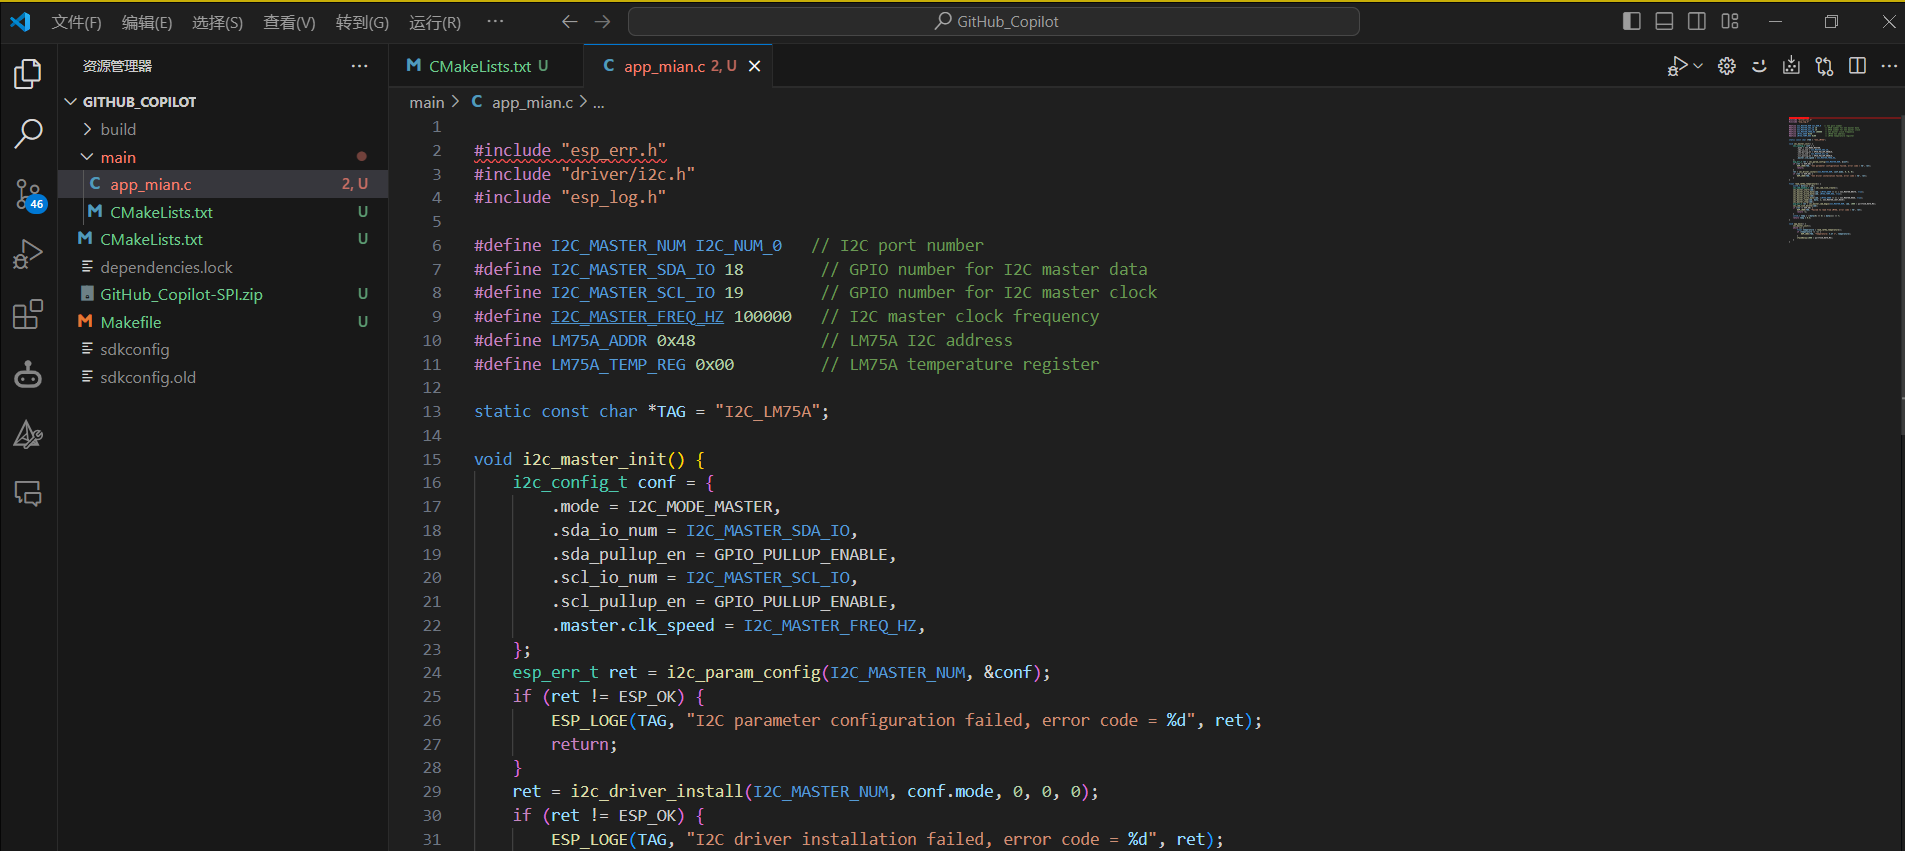Click the i2c_master_init function name
The height and width of the screenshot is (851, 1905).
[594, 459]
